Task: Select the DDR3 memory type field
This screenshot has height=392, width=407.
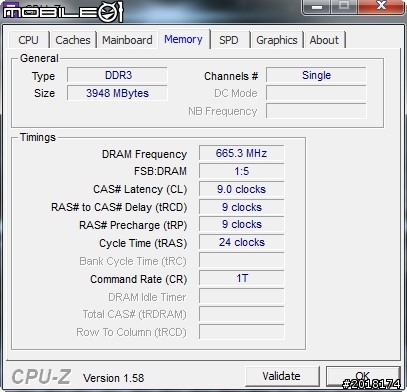Action: point(117,75)
